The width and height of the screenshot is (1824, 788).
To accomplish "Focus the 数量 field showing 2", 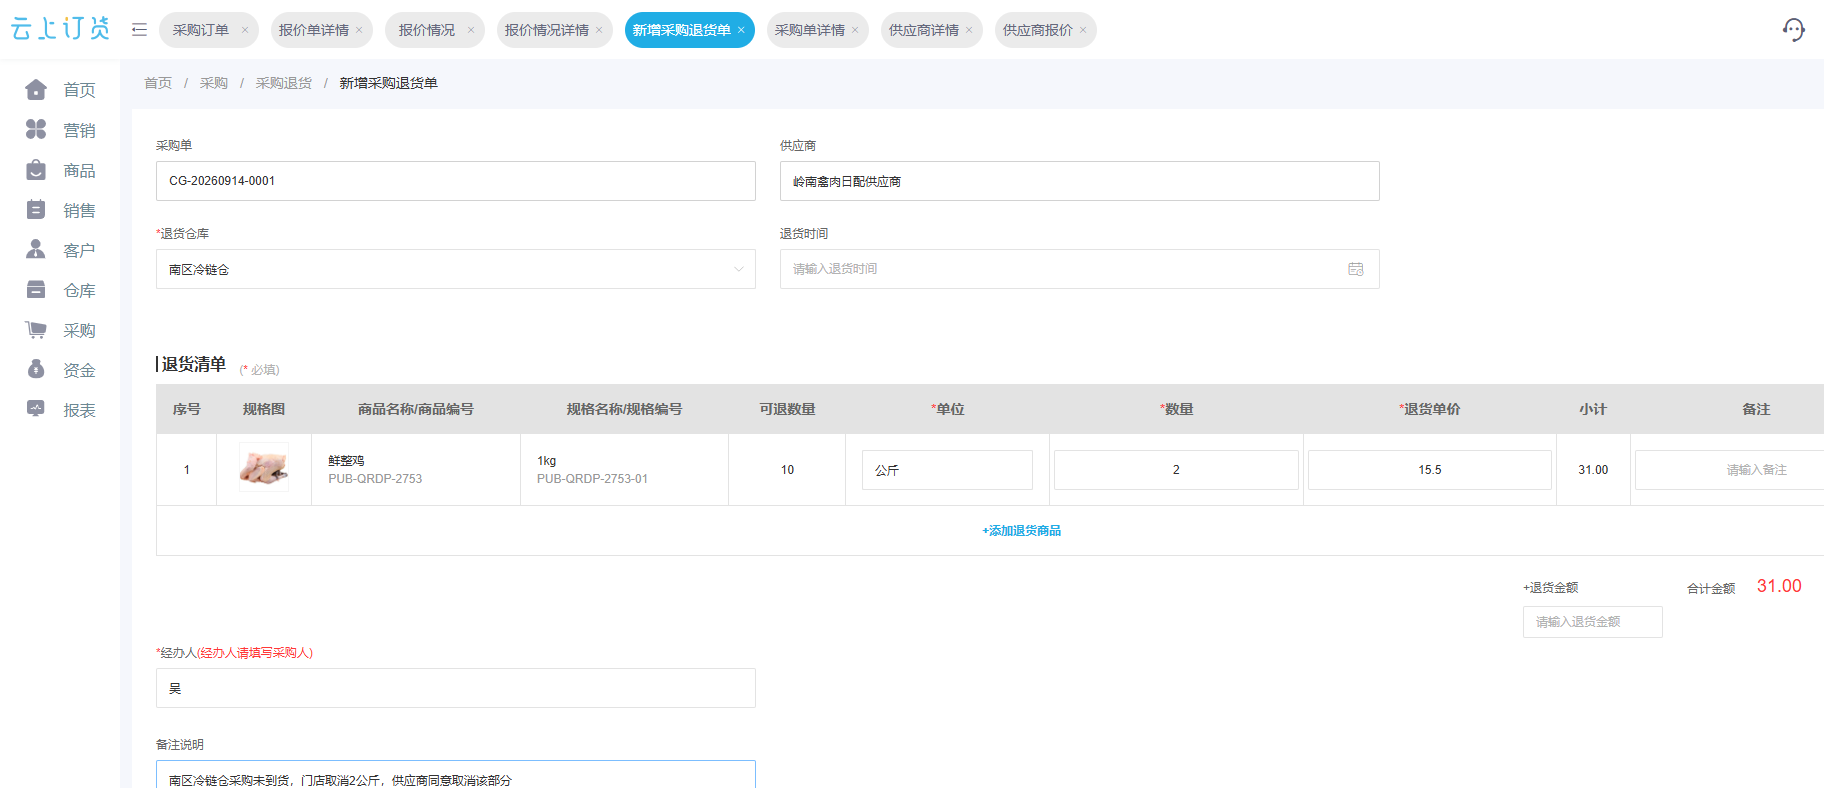I will [x=1176, y=470].
